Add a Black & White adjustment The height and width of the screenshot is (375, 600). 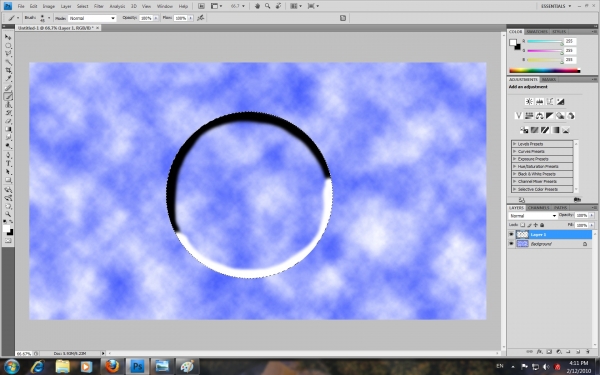point(550,116)
